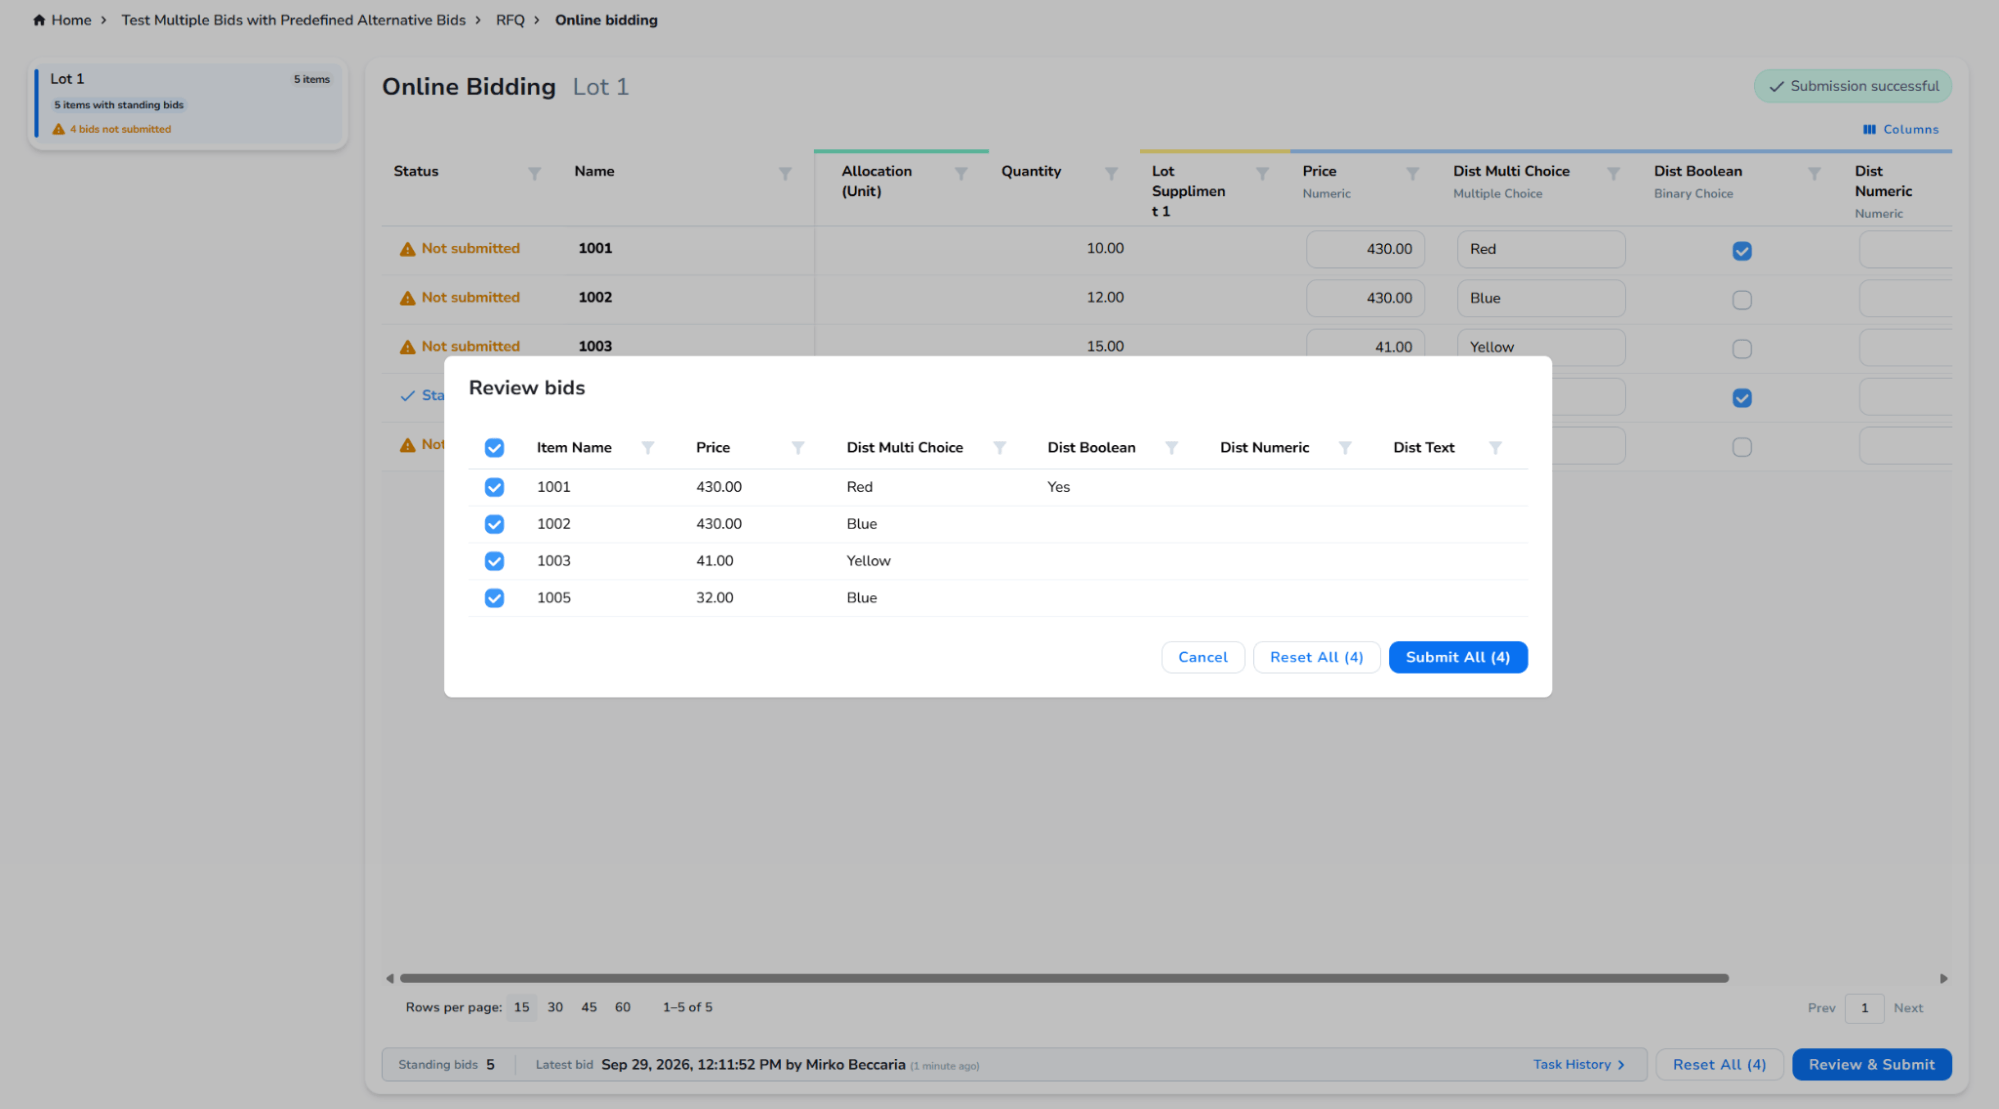Uncheck item 1003 in Review bids
The image size is (1999, 1109).
pos(494,561)
